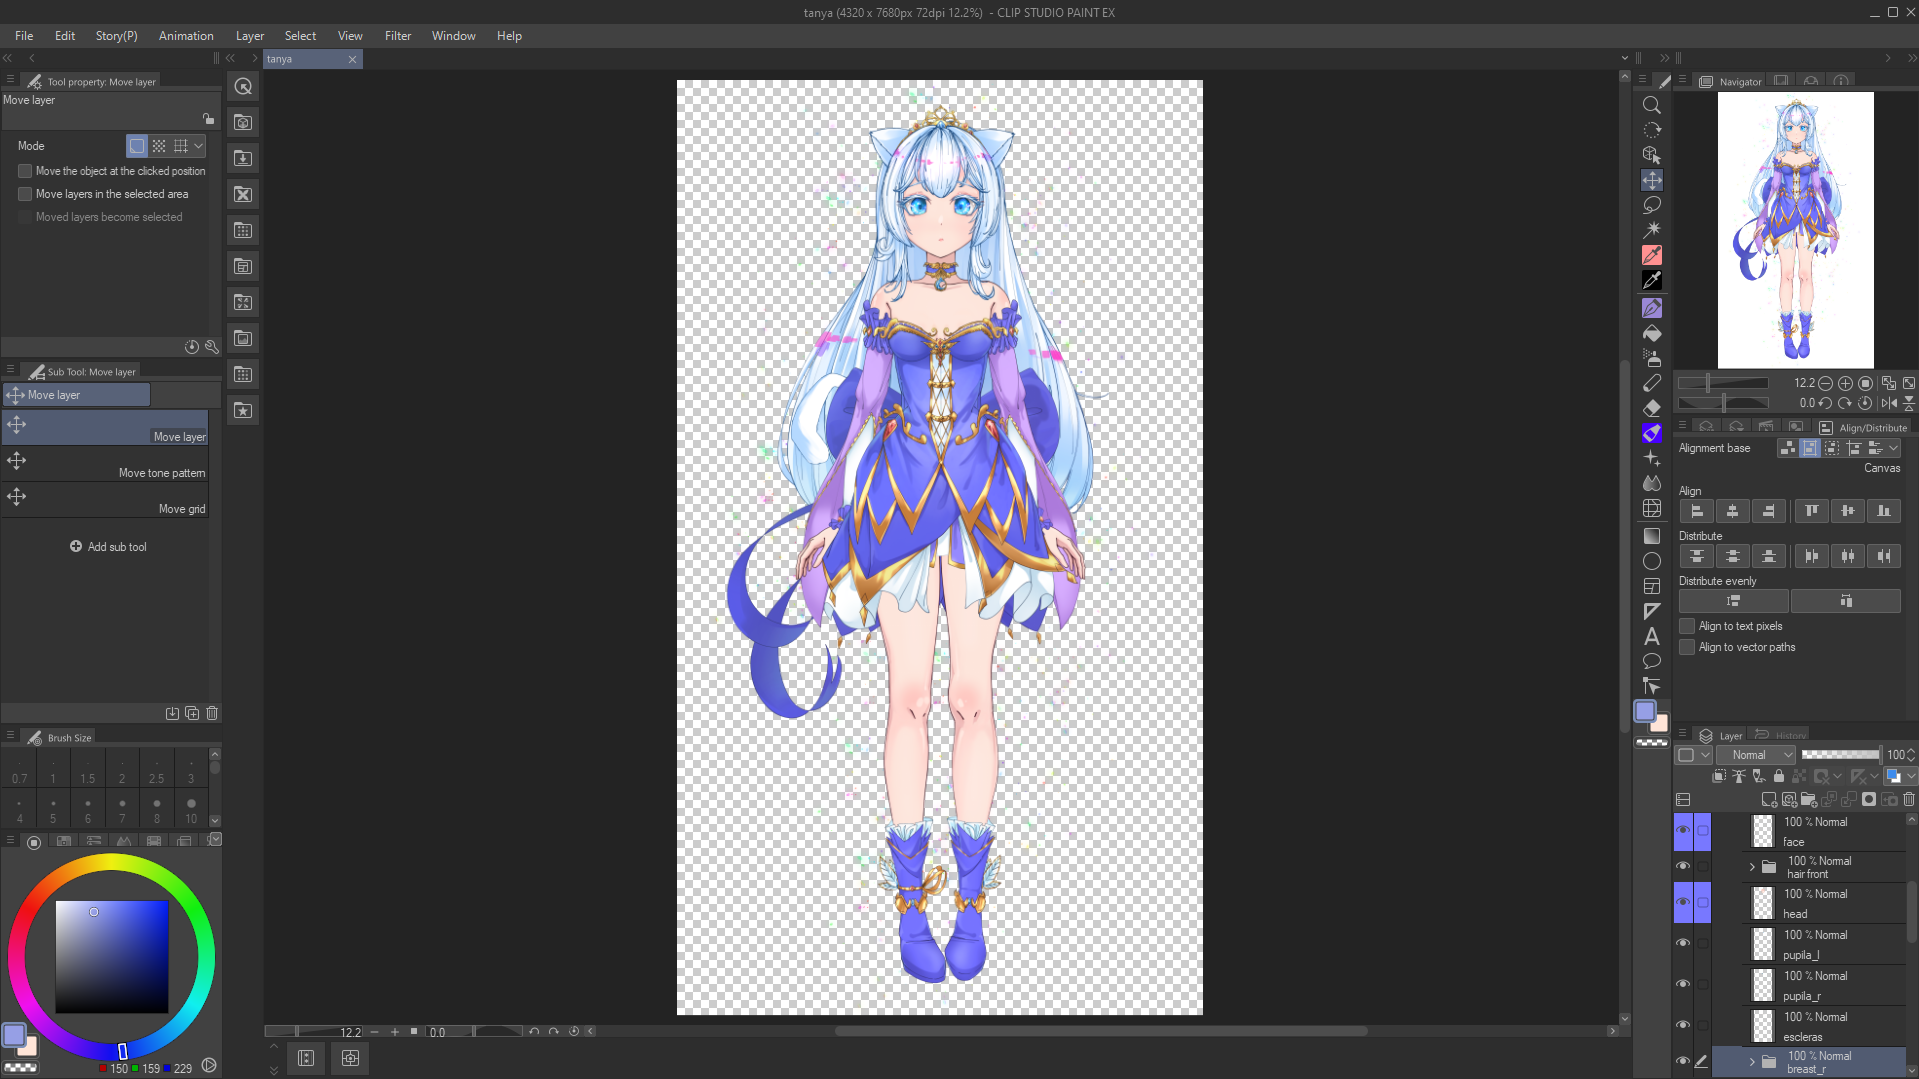This screenshot has width=1919, height=1079.
Task: Click inside the color wheel square
Action: pyautogui.click(x=111, y=957)
